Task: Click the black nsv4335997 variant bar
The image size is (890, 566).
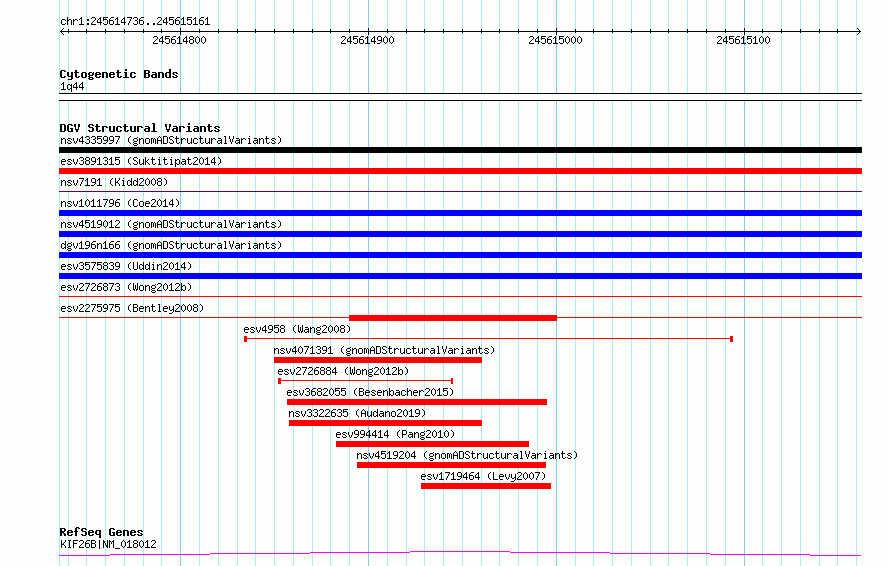Action: point(460,150)
